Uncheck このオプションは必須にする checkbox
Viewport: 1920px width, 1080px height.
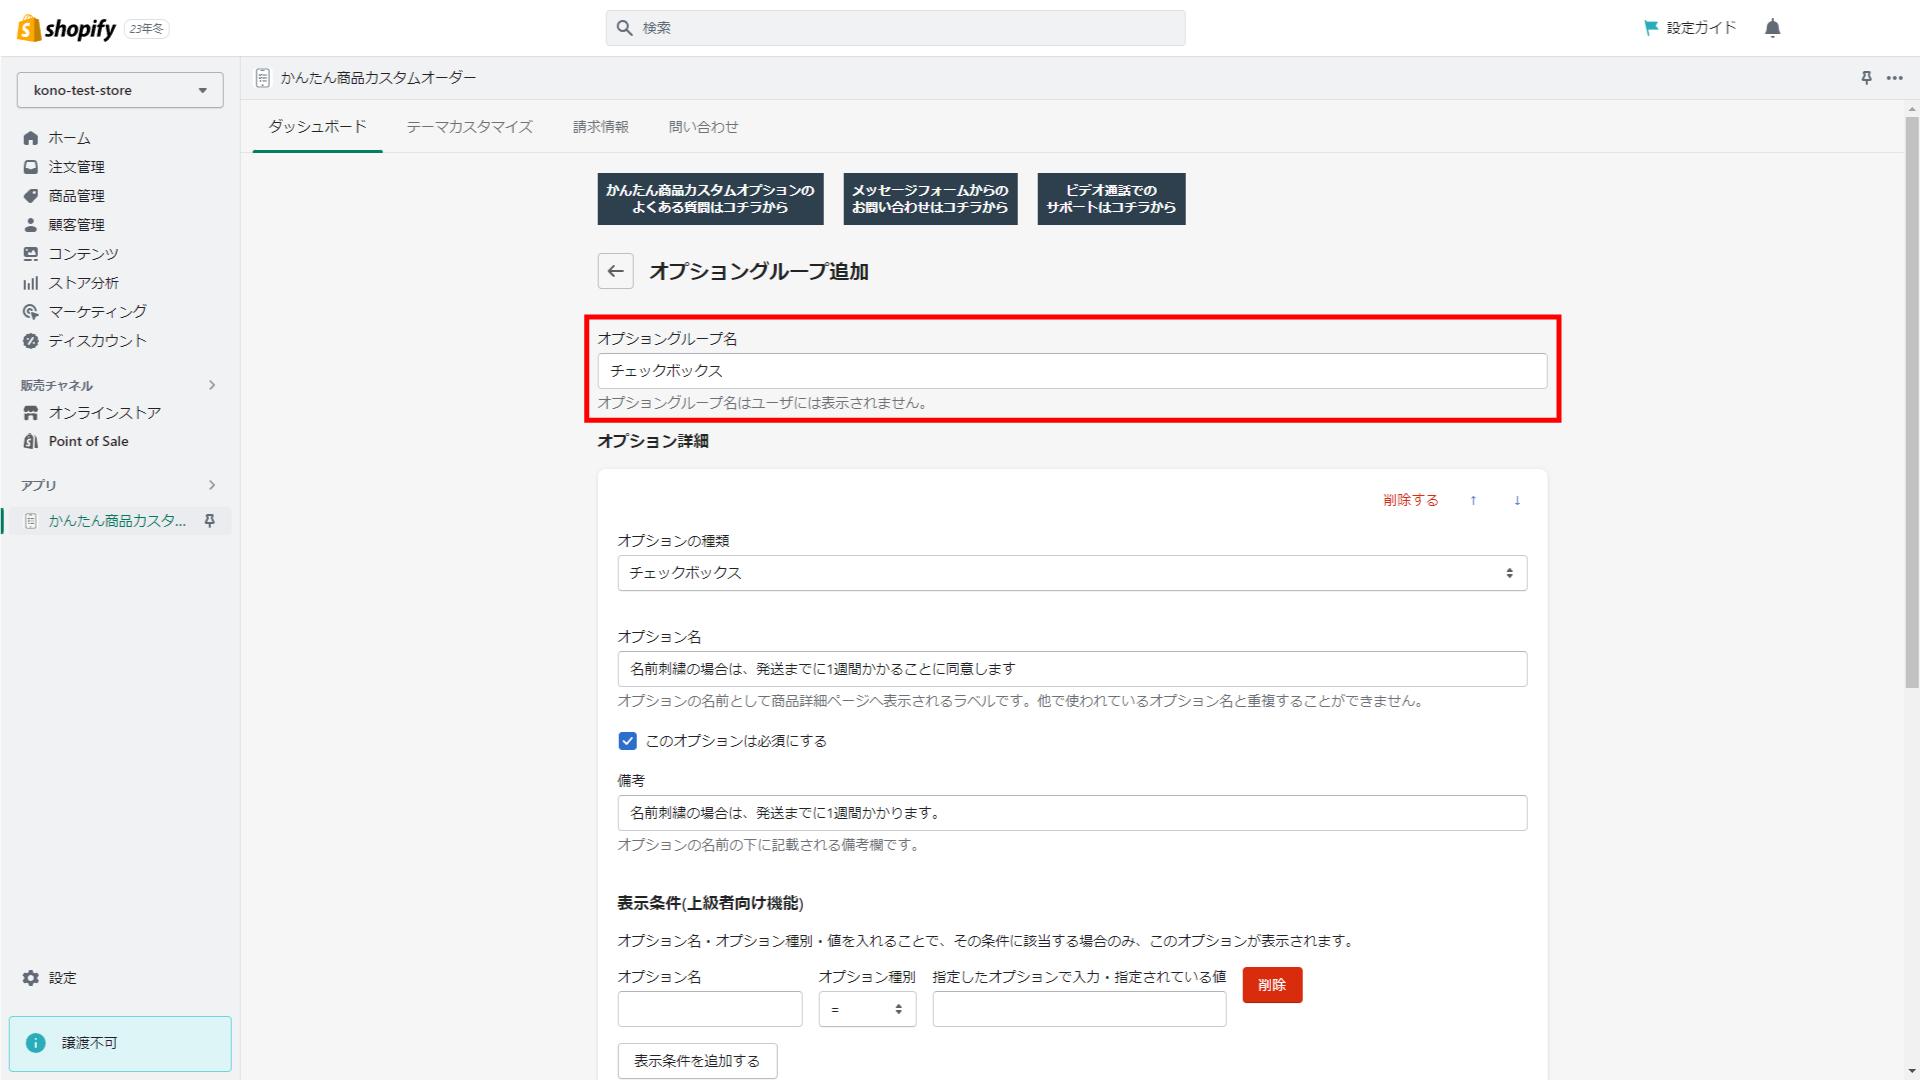click(627, 741)
